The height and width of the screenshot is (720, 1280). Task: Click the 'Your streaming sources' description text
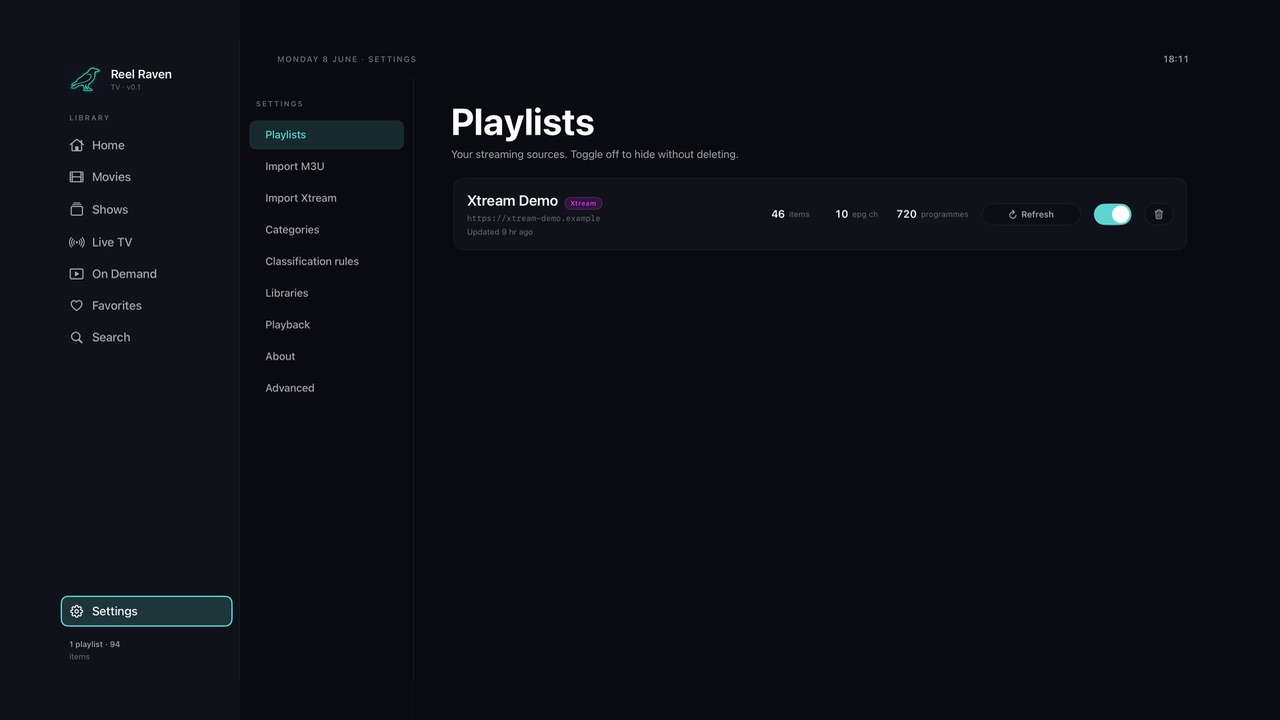(595, 155)
